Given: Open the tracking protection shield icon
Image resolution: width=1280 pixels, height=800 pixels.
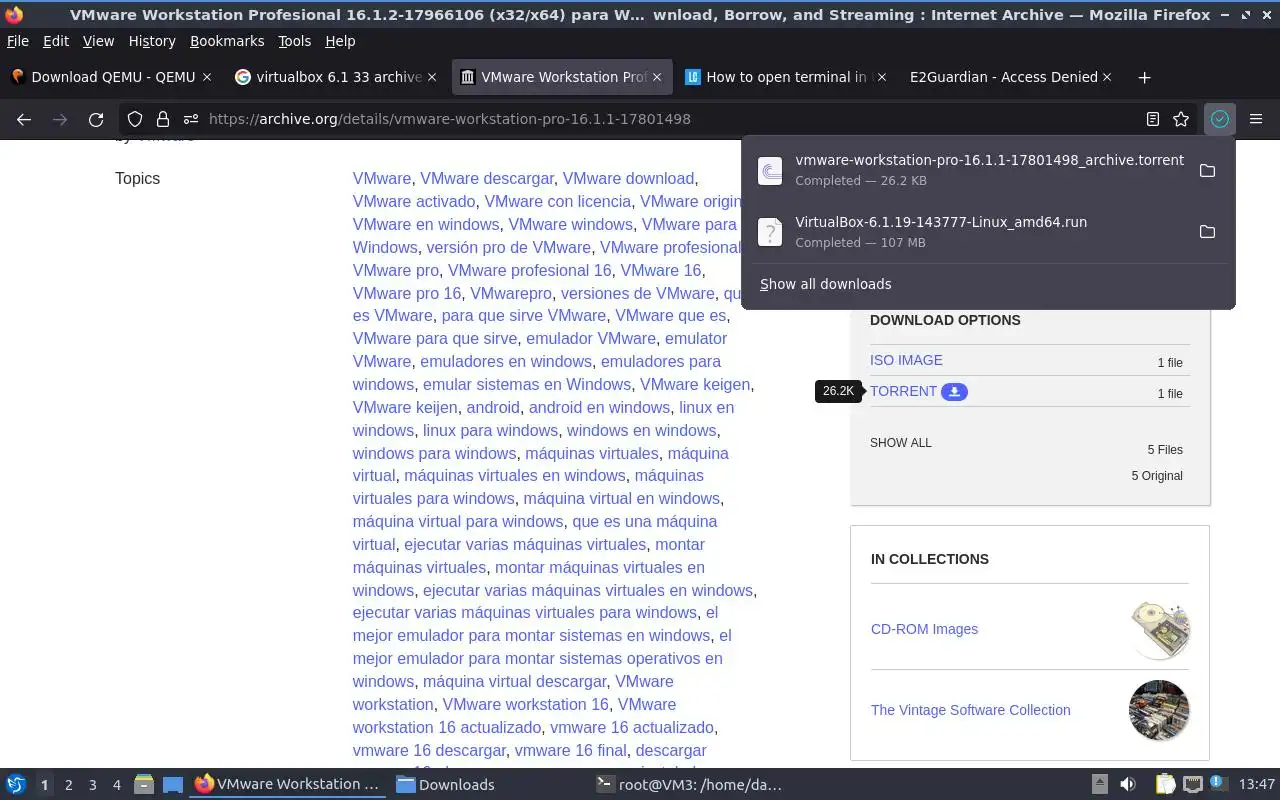Looking at the screenshot, I should click(x=135, y=119).
